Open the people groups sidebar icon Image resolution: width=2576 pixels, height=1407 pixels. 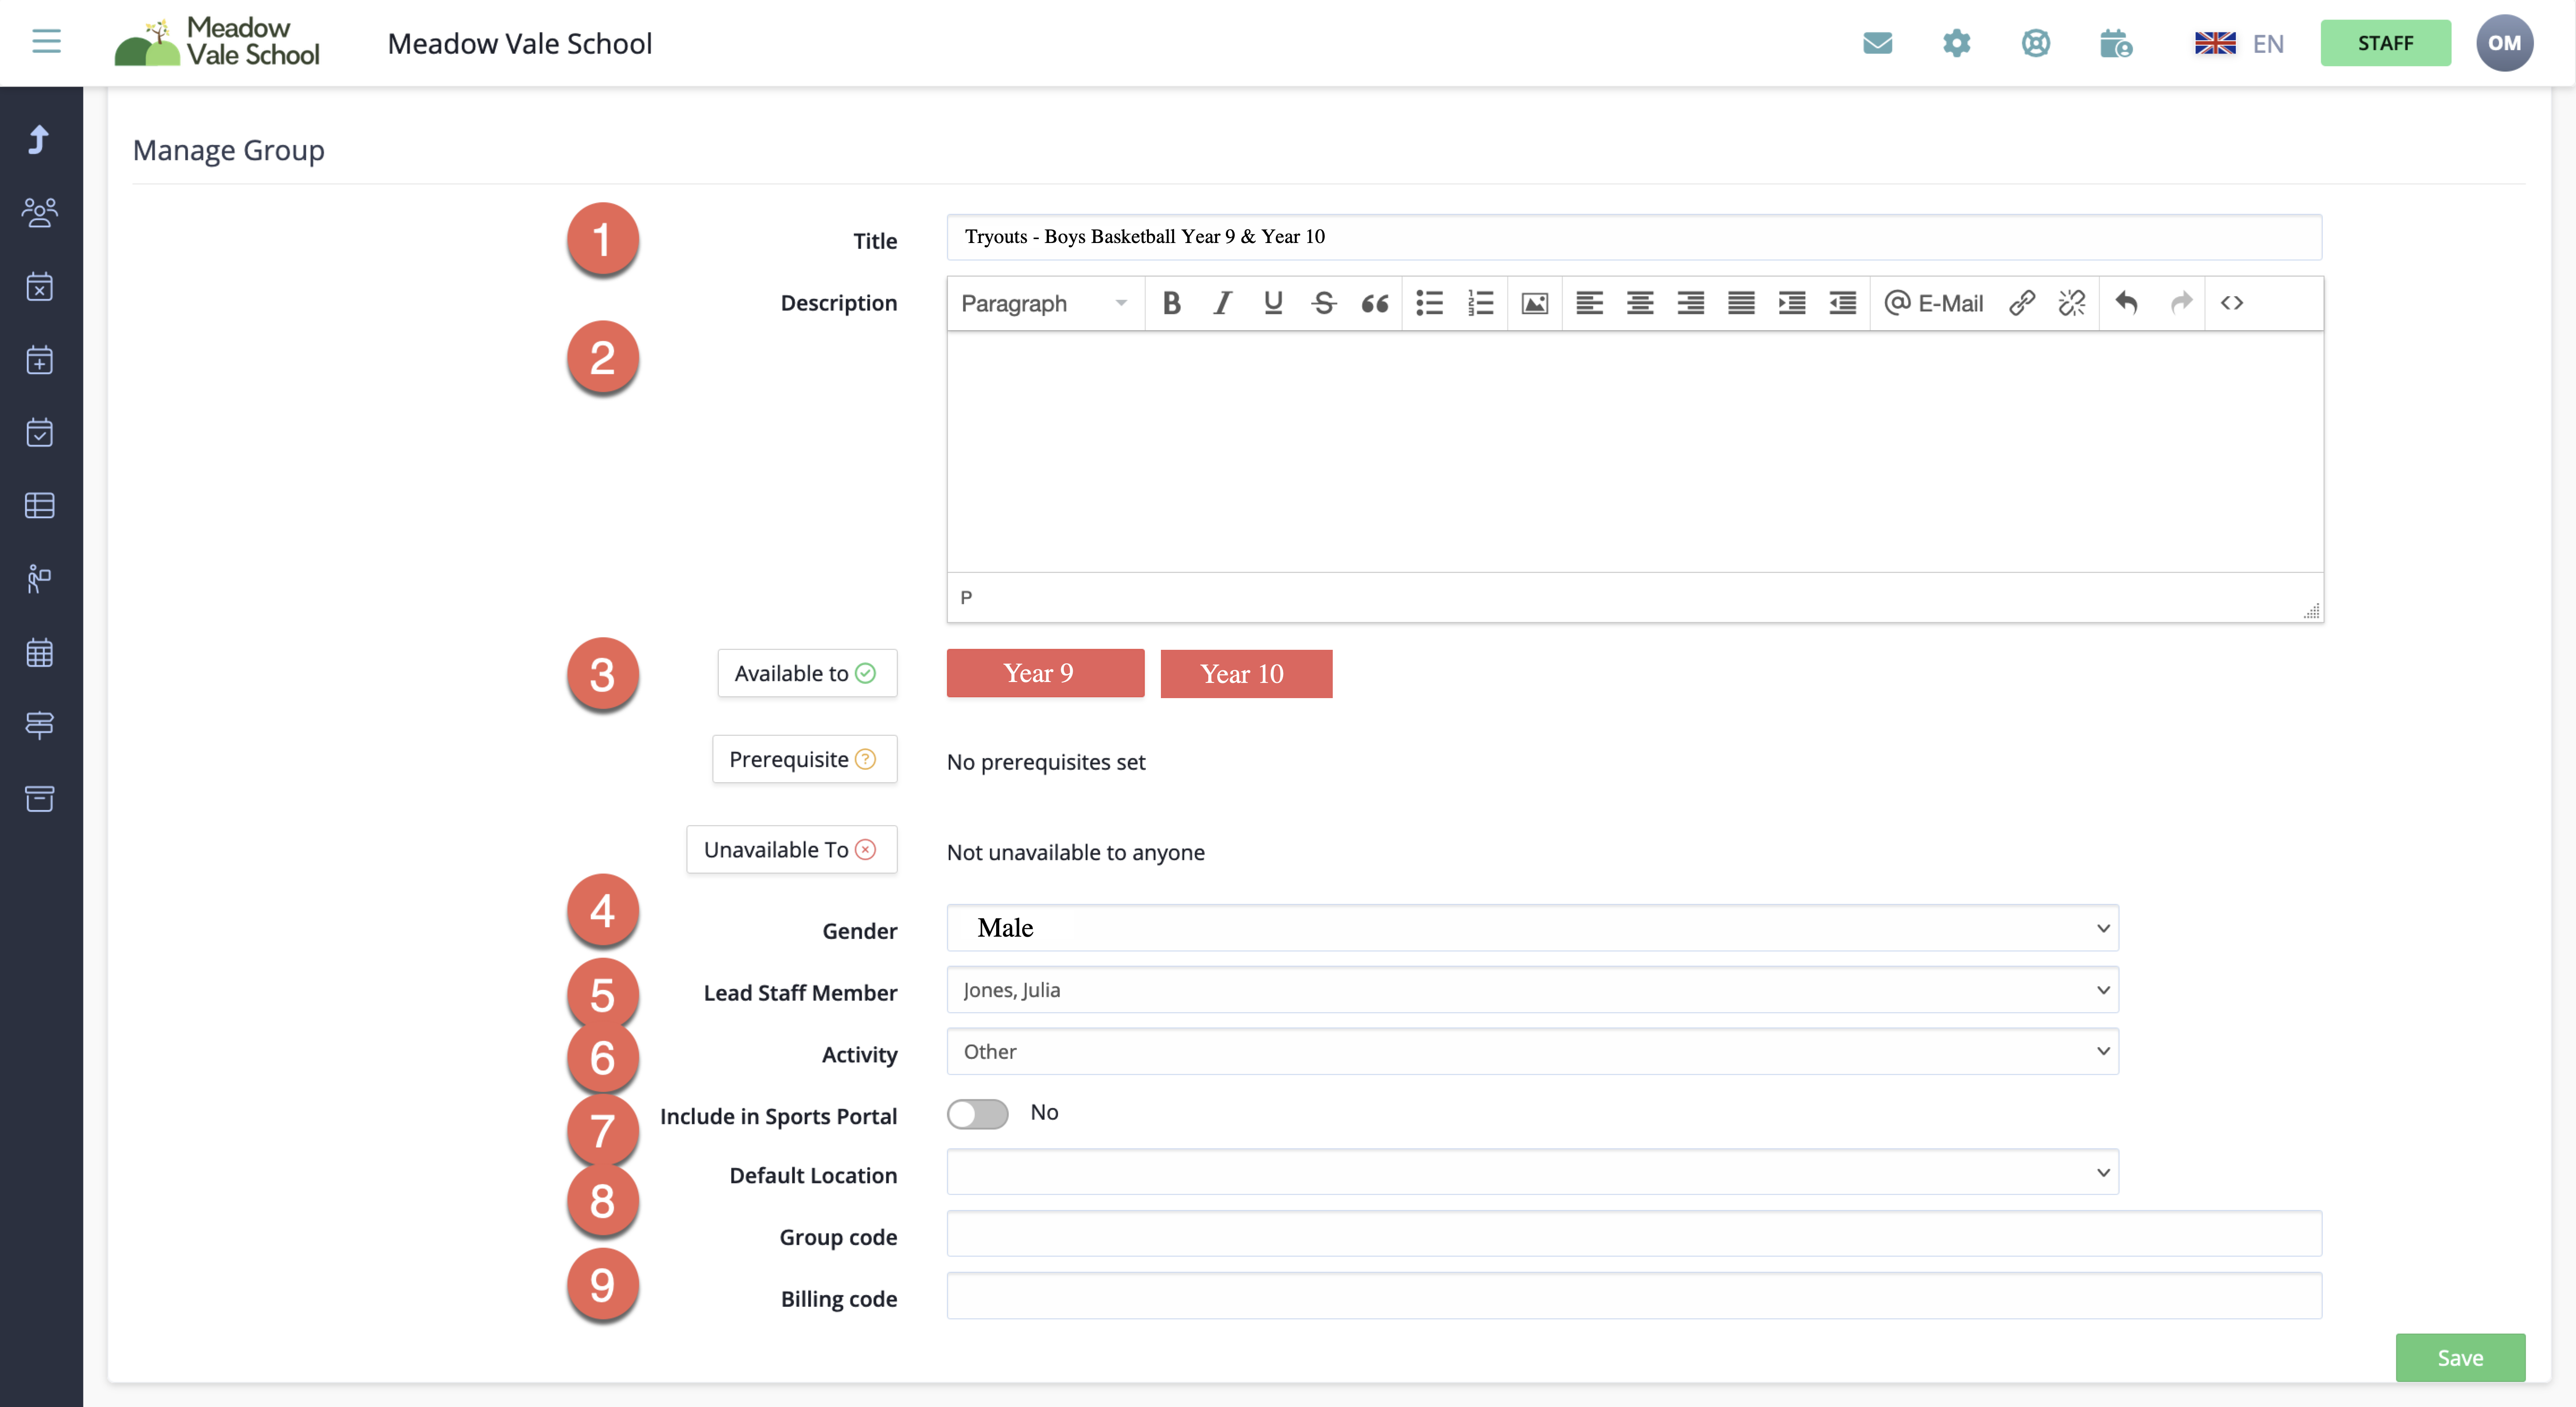click(x=39, y=212)
